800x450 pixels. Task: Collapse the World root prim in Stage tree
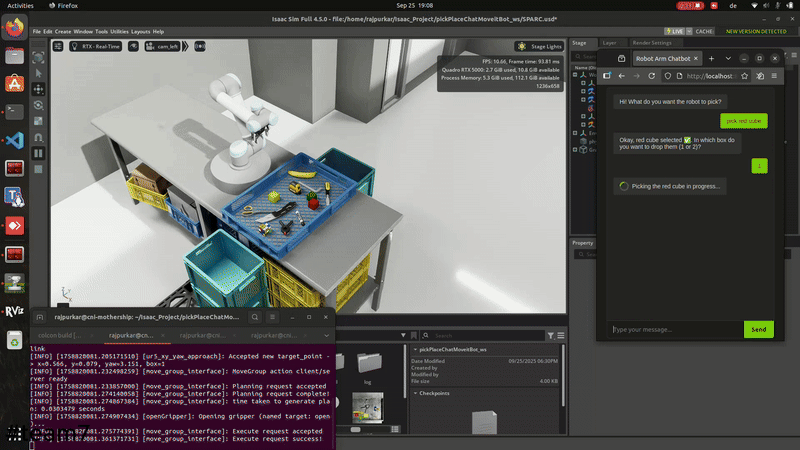point(575,75)
